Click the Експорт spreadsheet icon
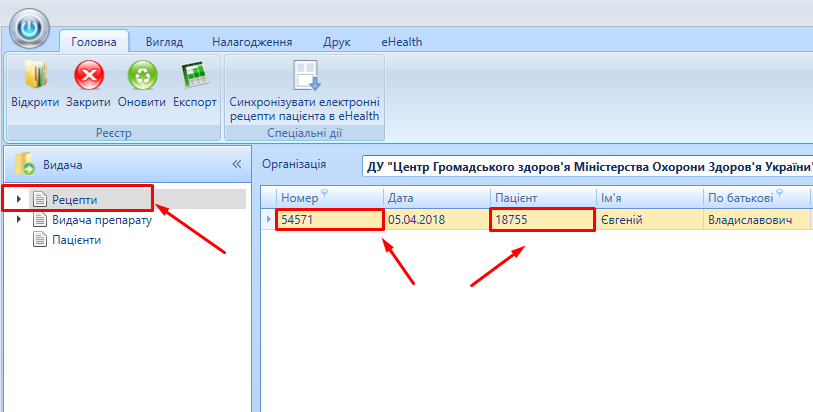Viewport: 813px width, 412px height. pyautogui.click(x=195, y=75)
